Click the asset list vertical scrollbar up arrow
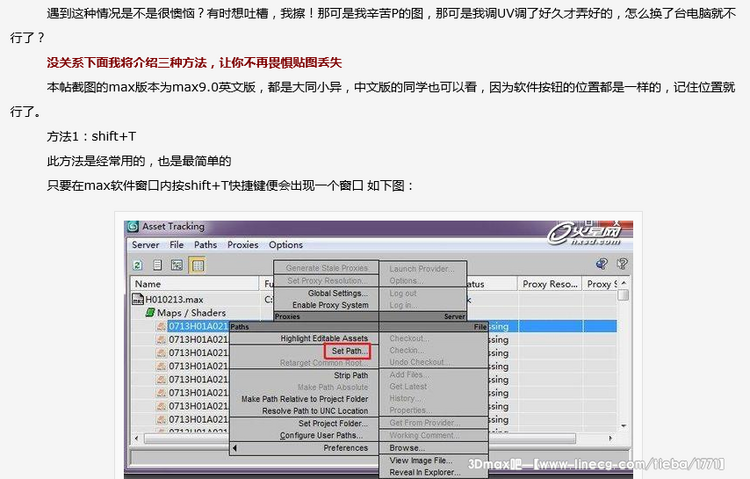Screen dimensions: 750x479 [623, 283]
